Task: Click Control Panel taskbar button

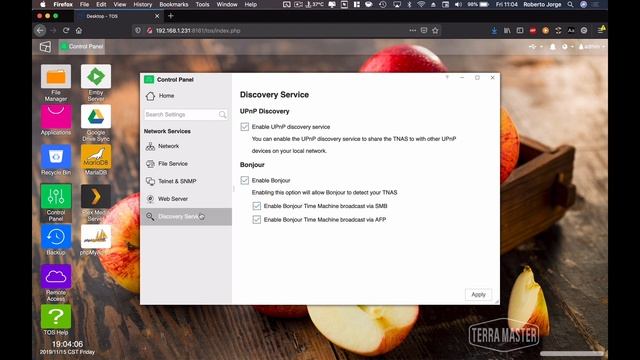Action: pyautogui.click(x=82, y=47)
